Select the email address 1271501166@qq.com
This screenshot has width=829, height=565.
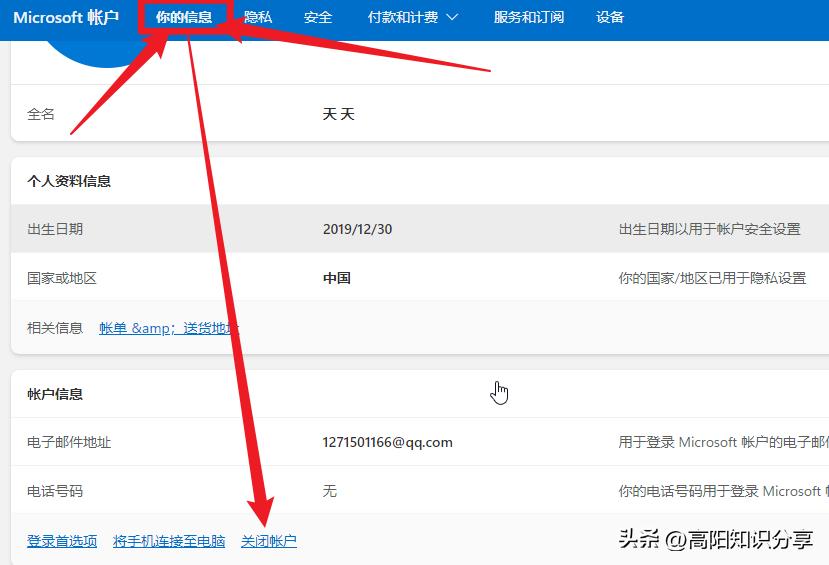(x=388, y=442)
